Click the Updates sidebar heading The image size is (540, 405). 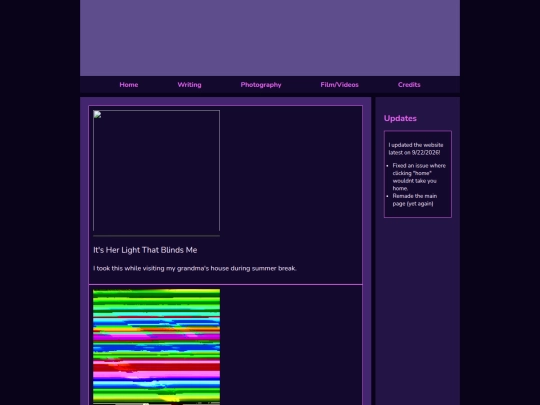pos(400,118)
